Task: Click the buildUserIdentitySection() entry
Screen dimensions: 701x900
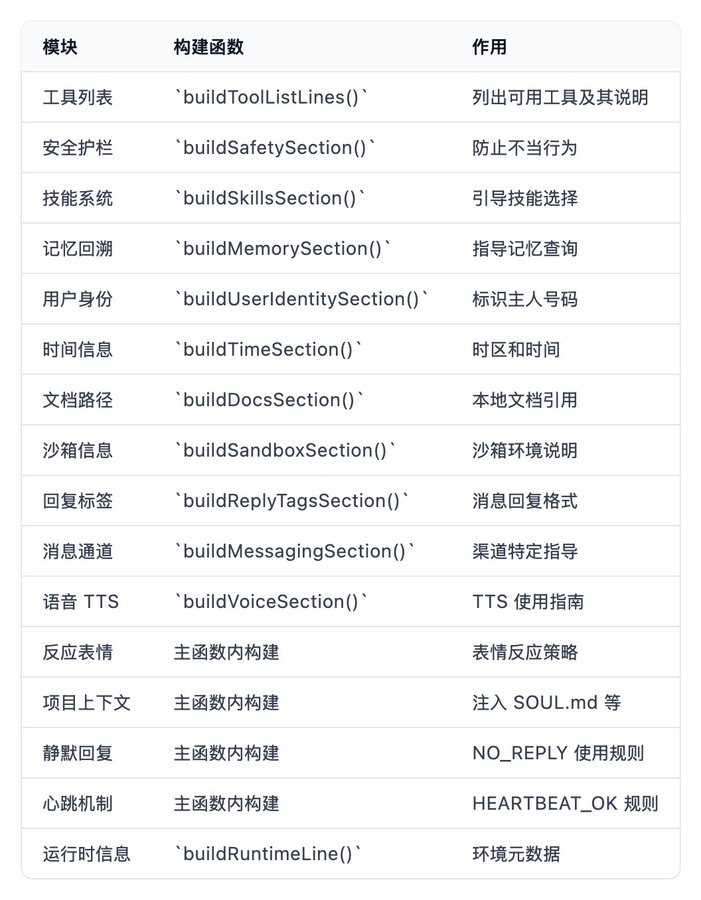Action: [x=301, y=299]
